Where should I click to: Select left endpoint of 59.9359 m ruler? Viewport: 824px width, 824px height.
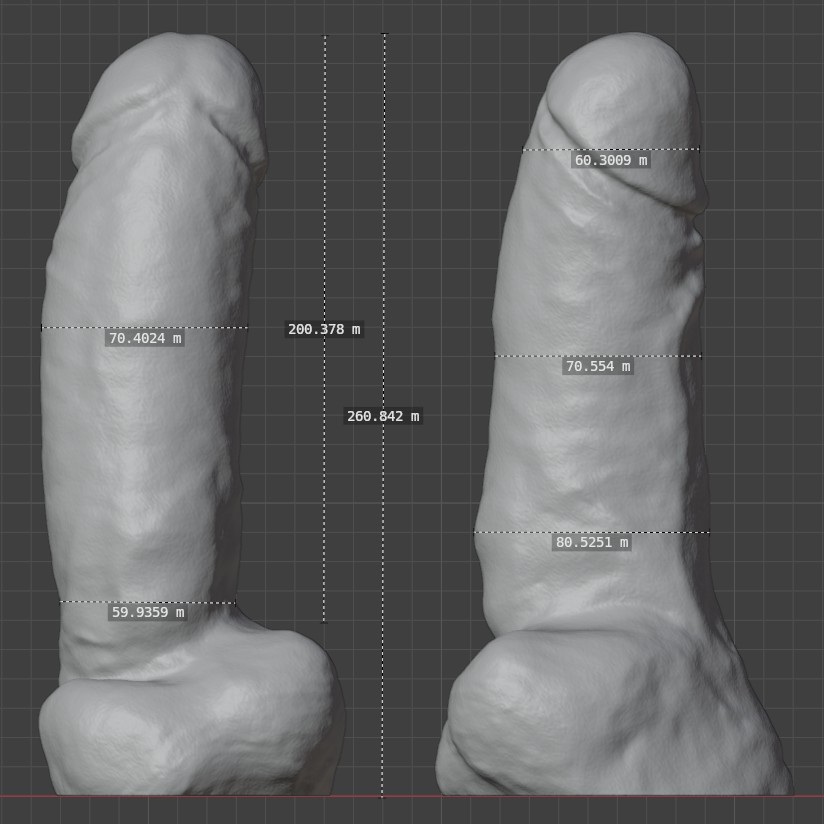[60, 602]
